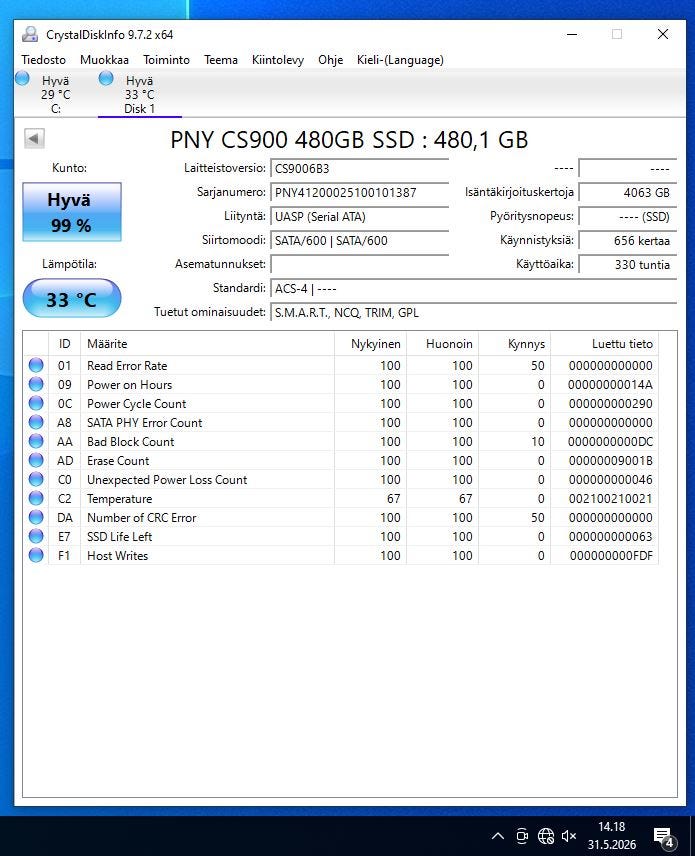Click the Luettu tieto column header
This screenshot has width=695, height=856.
(x=604, y=344)
